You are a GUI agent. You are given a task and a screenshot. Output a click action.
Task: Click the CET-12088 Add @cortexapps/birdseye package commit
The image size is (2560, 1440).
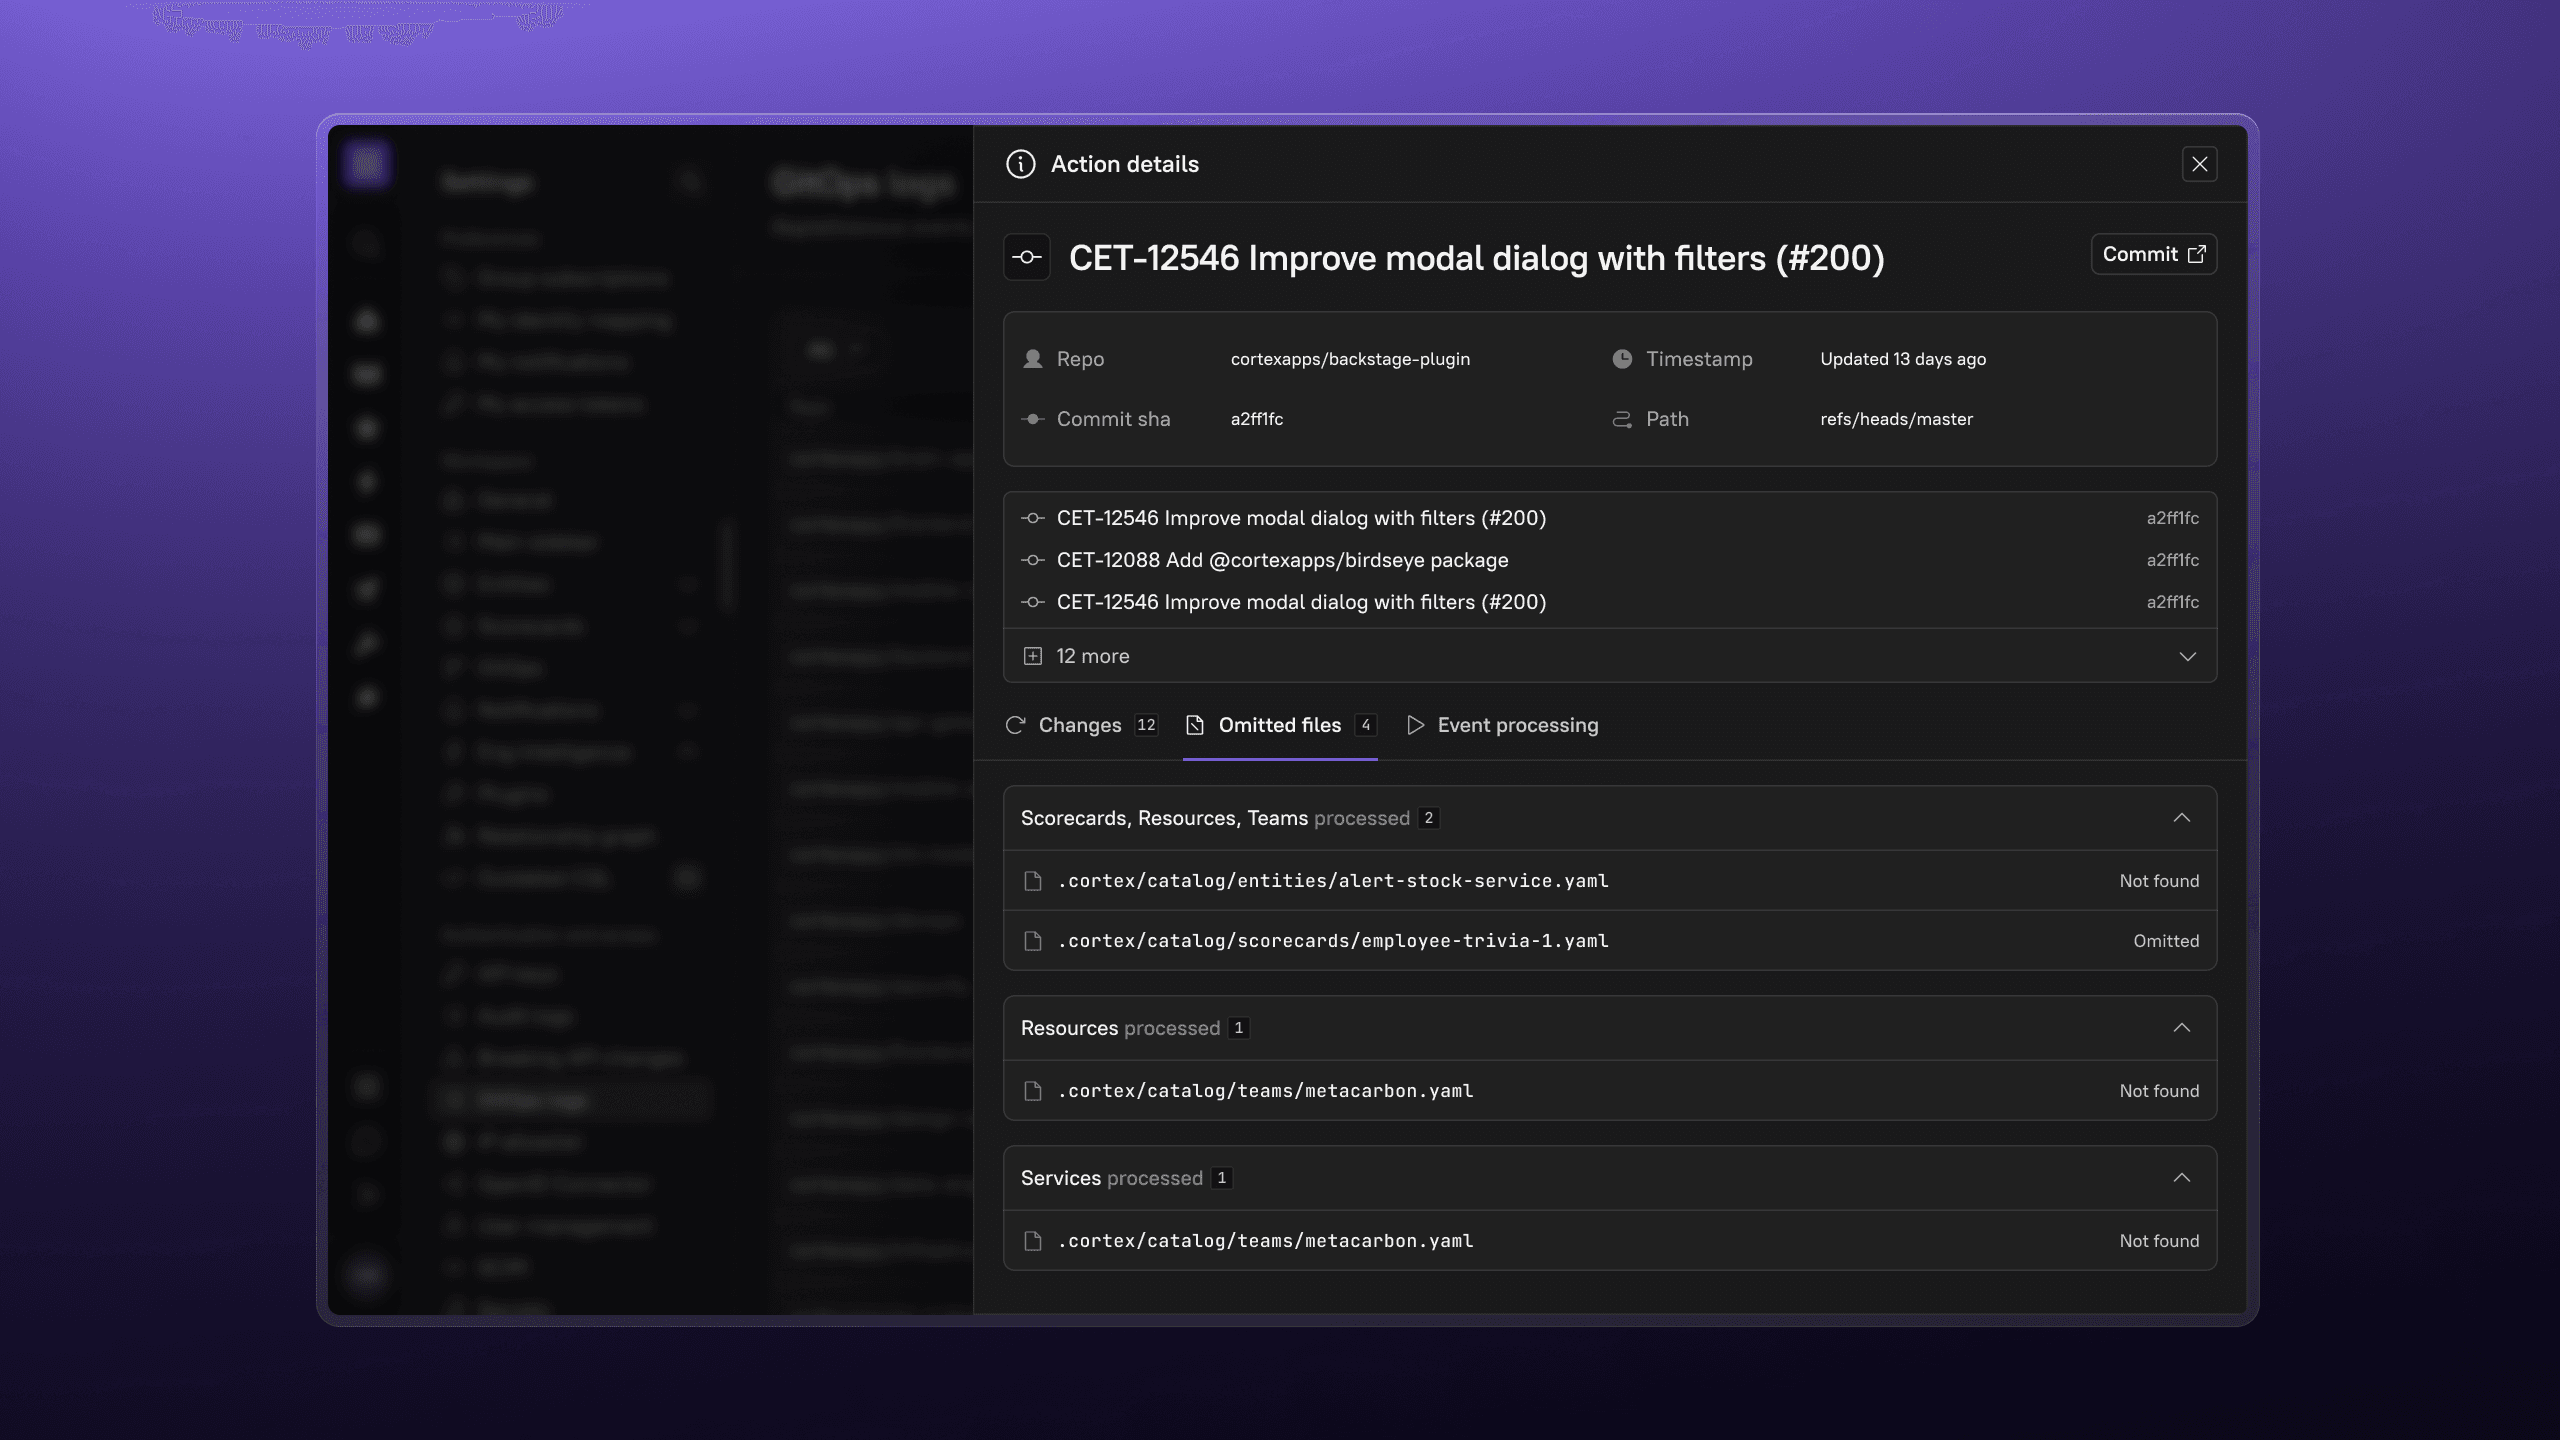coord(1282,560)
